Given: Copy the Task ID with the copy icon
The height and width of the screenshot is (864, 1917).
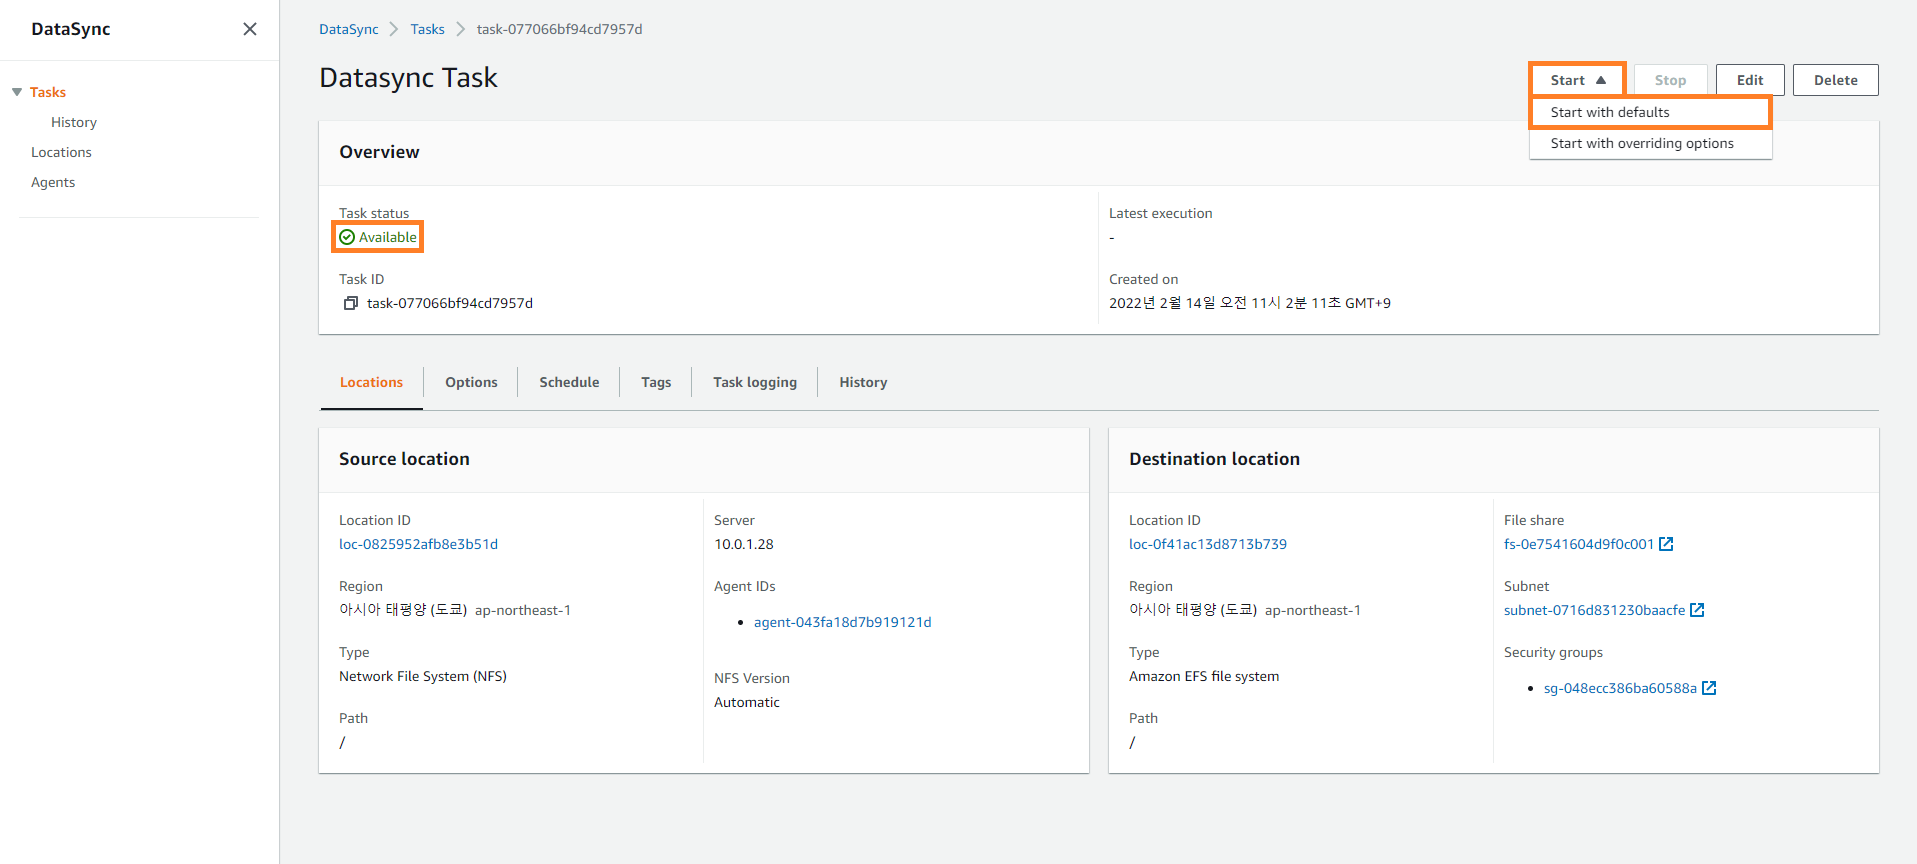Looking at the screenshot, I should [x=350, y=303].
